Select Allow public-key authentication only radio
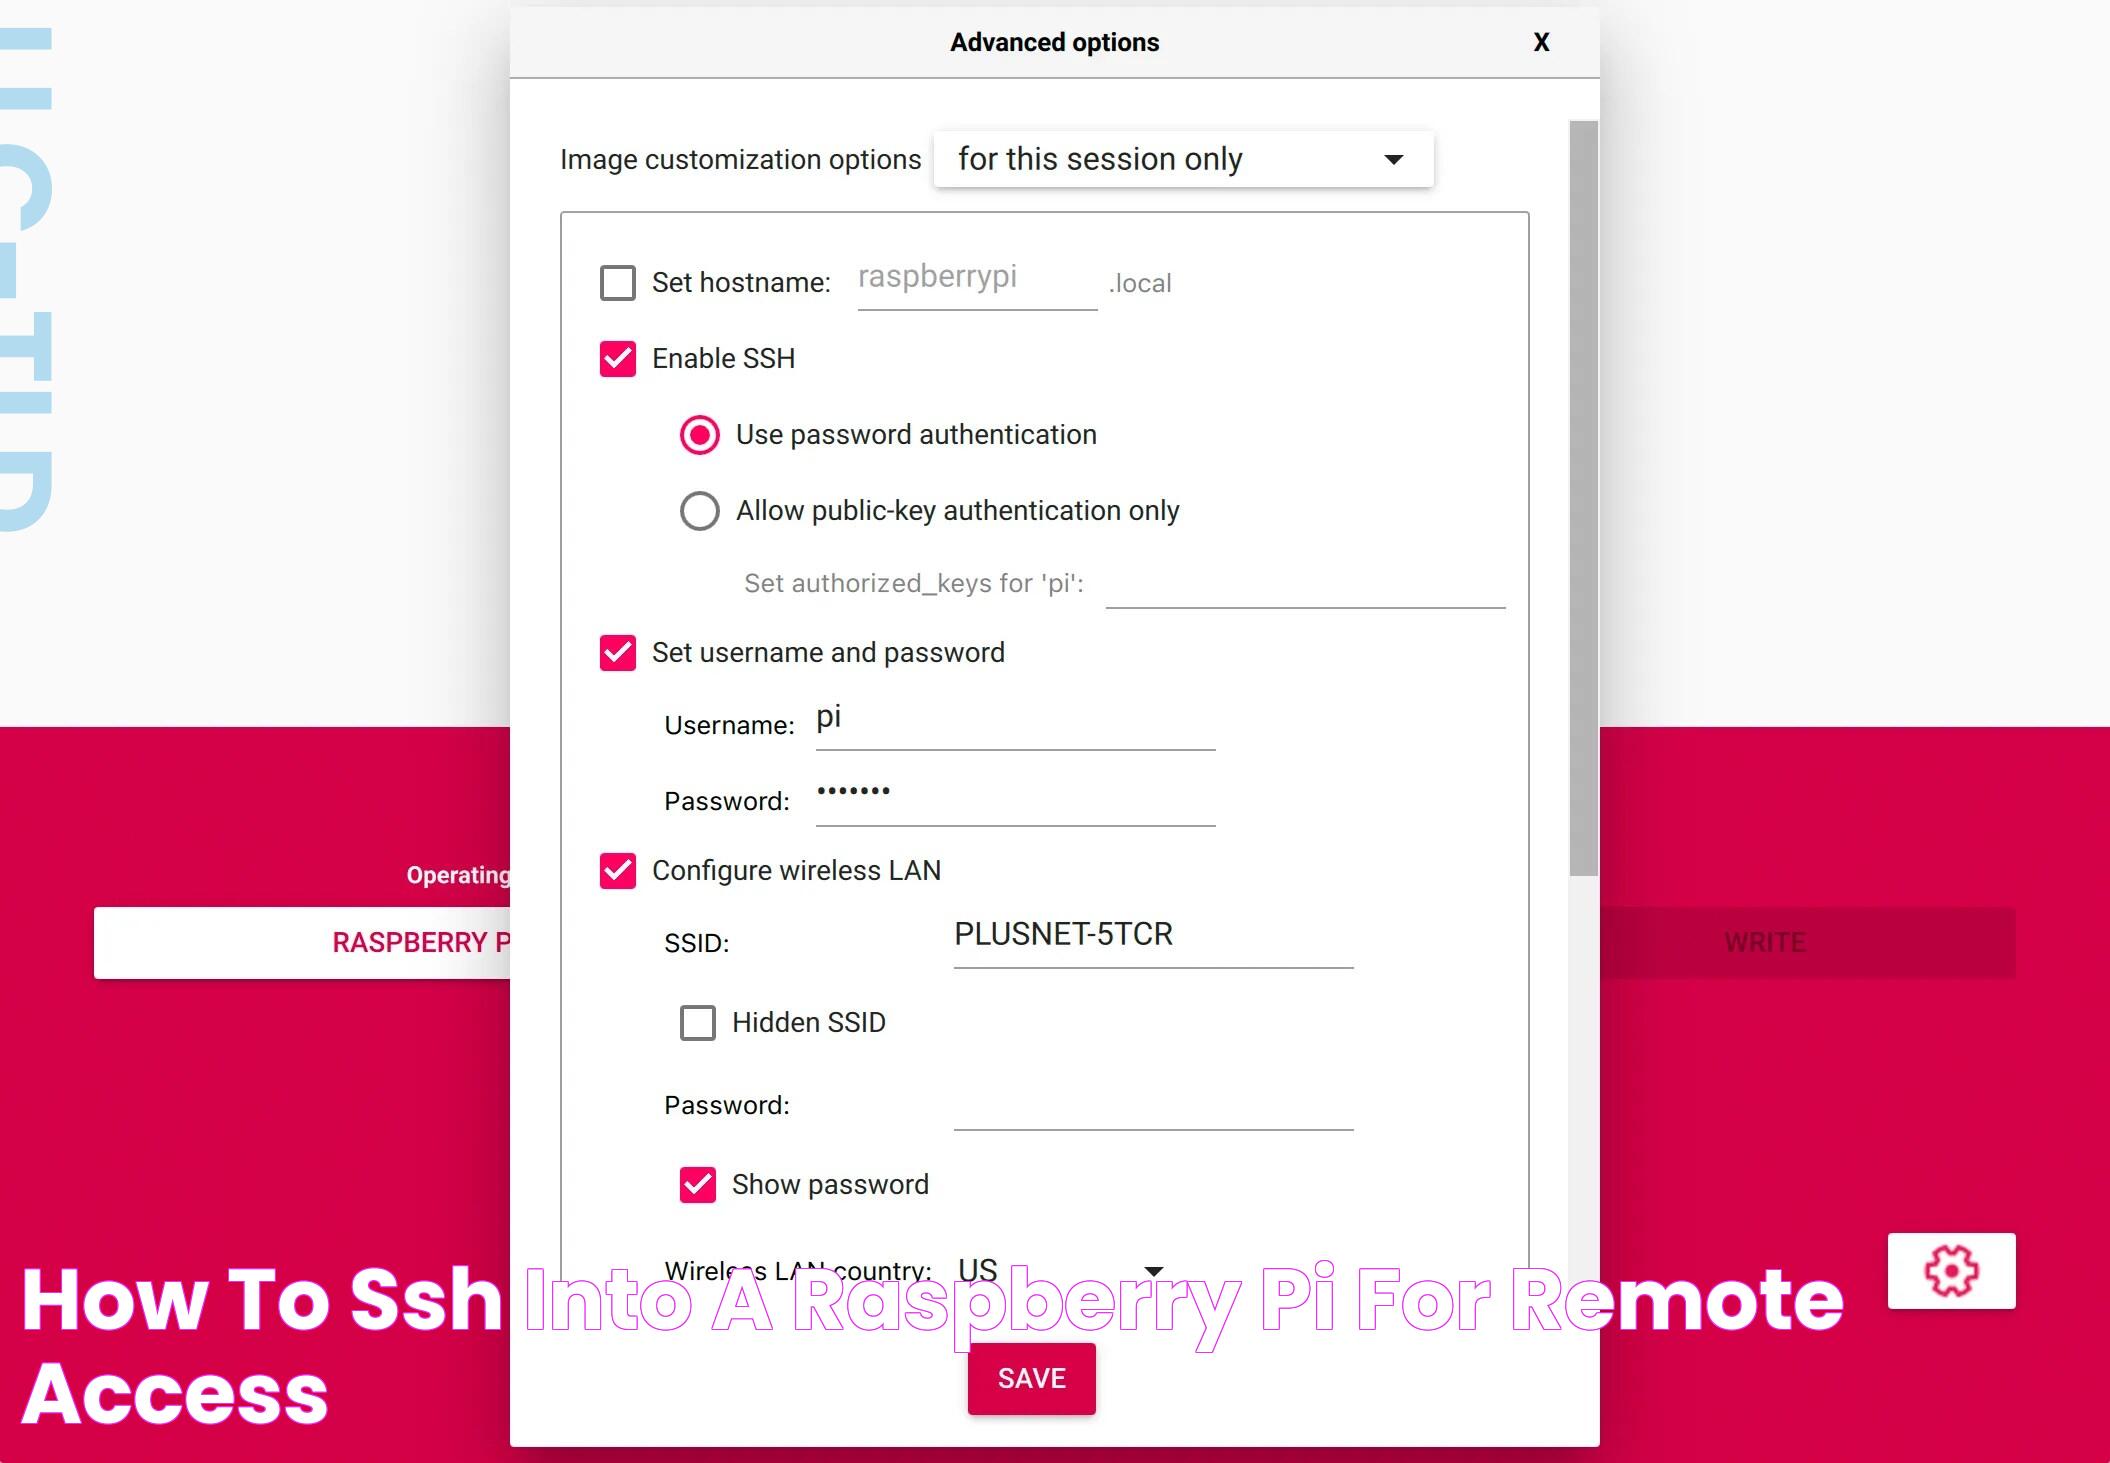This screenshot has width=2110, height=1463. [x=697, y=510]
